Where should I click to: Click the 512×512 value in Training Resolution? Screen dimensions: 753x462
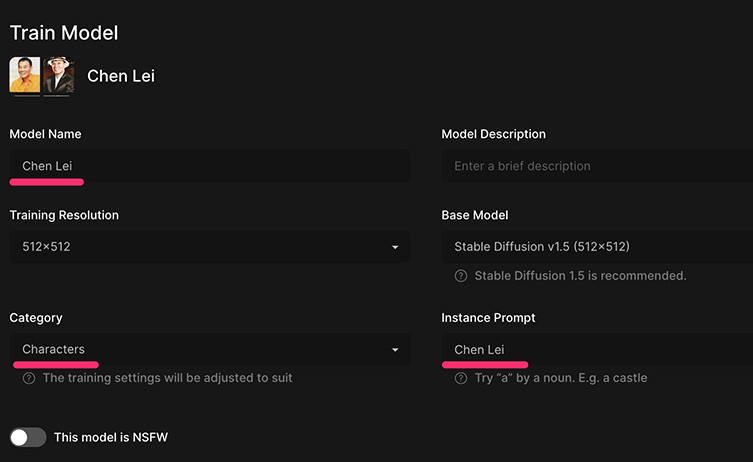(48, 247)
